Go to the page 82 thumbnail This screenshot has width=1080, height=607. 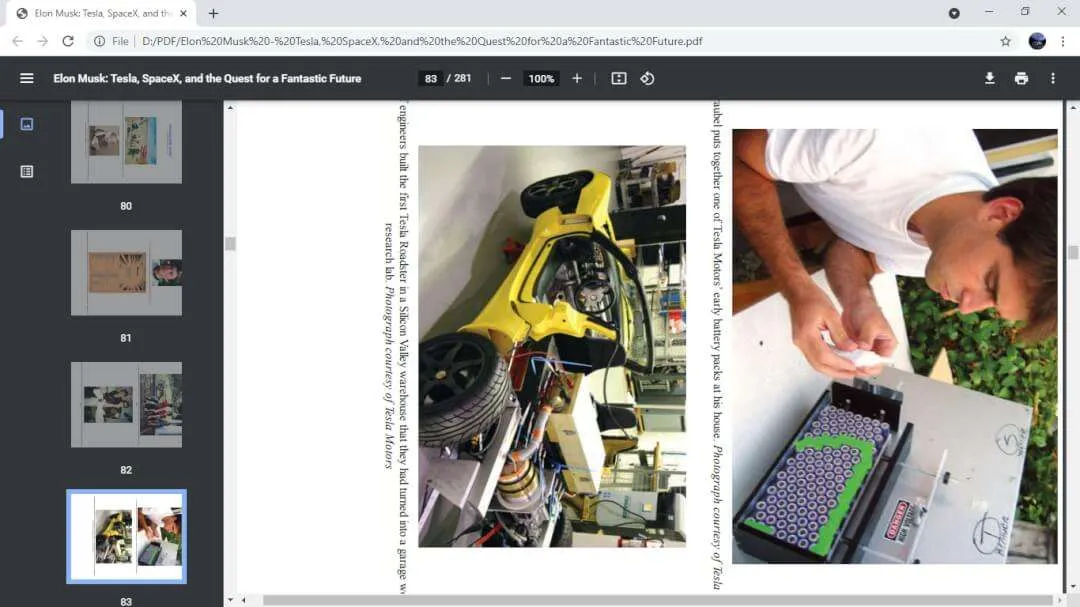(126, 404)
